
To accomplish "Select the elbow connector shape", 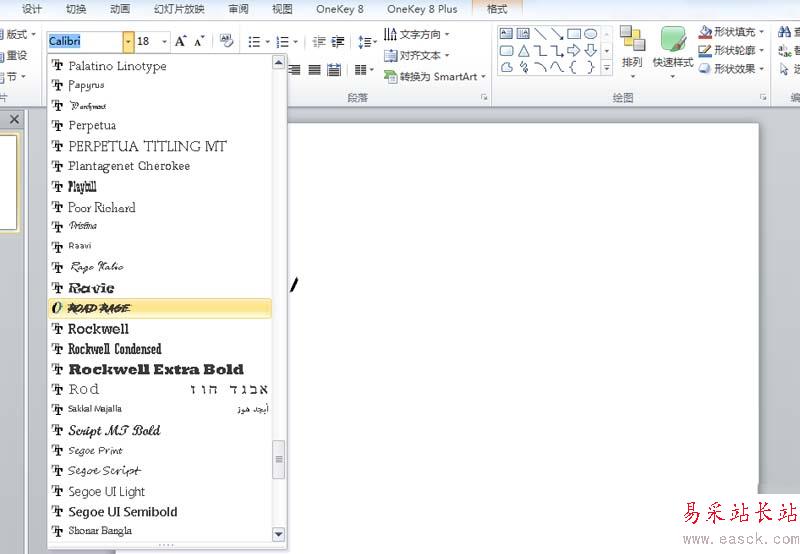I will [540, 51].
